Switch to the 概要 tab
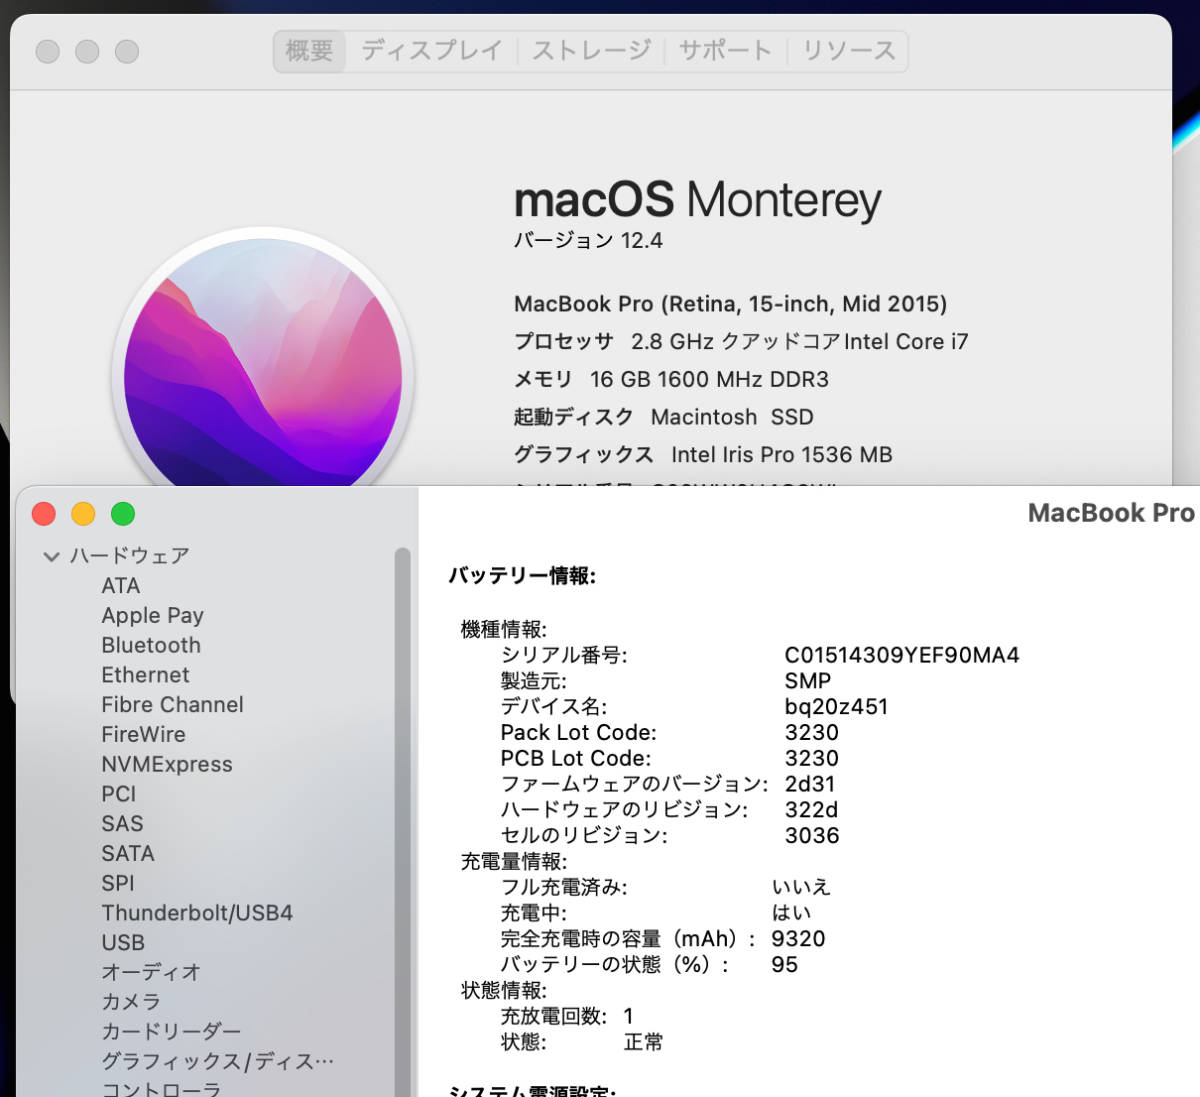1200x1097 pixels. tap(309, 51)
